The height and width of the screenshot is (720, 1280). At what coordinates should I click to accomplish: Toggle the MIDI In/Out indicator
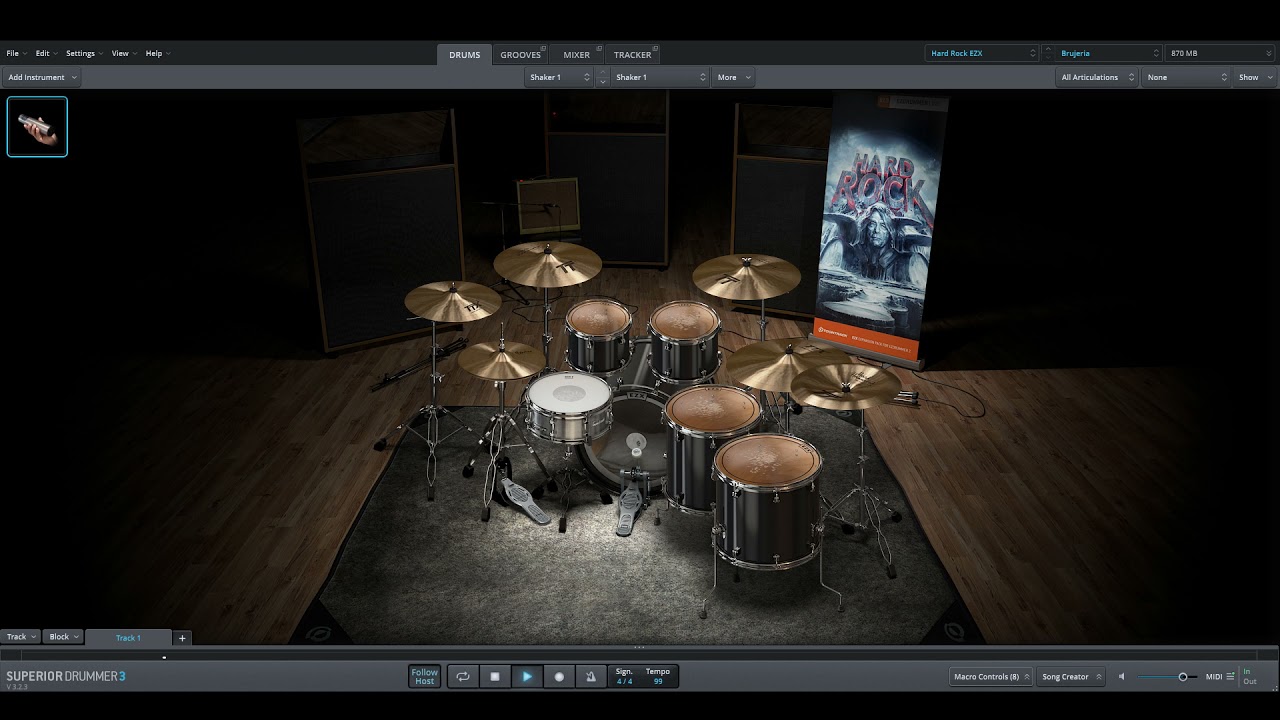click(1250, 677)
